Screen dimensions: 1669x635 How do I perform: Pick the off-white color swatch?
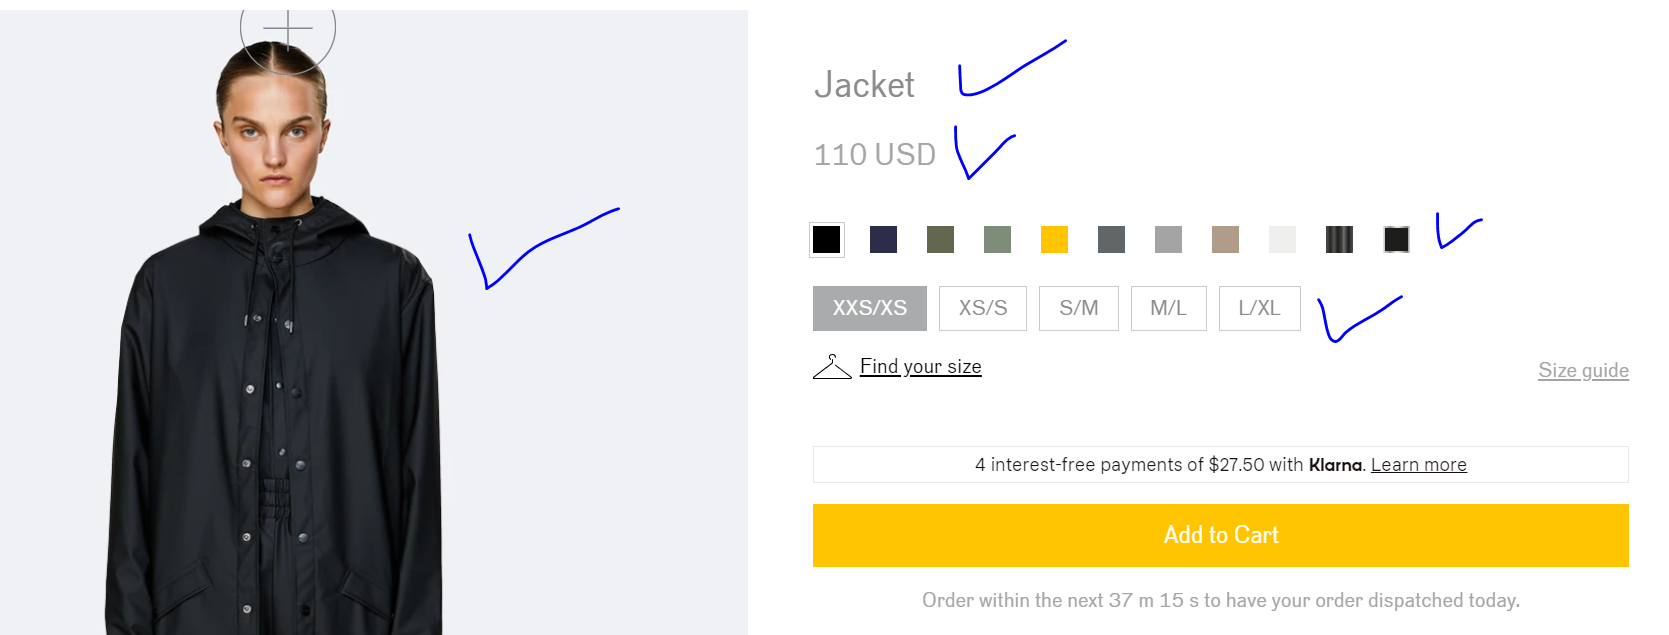1283,240
